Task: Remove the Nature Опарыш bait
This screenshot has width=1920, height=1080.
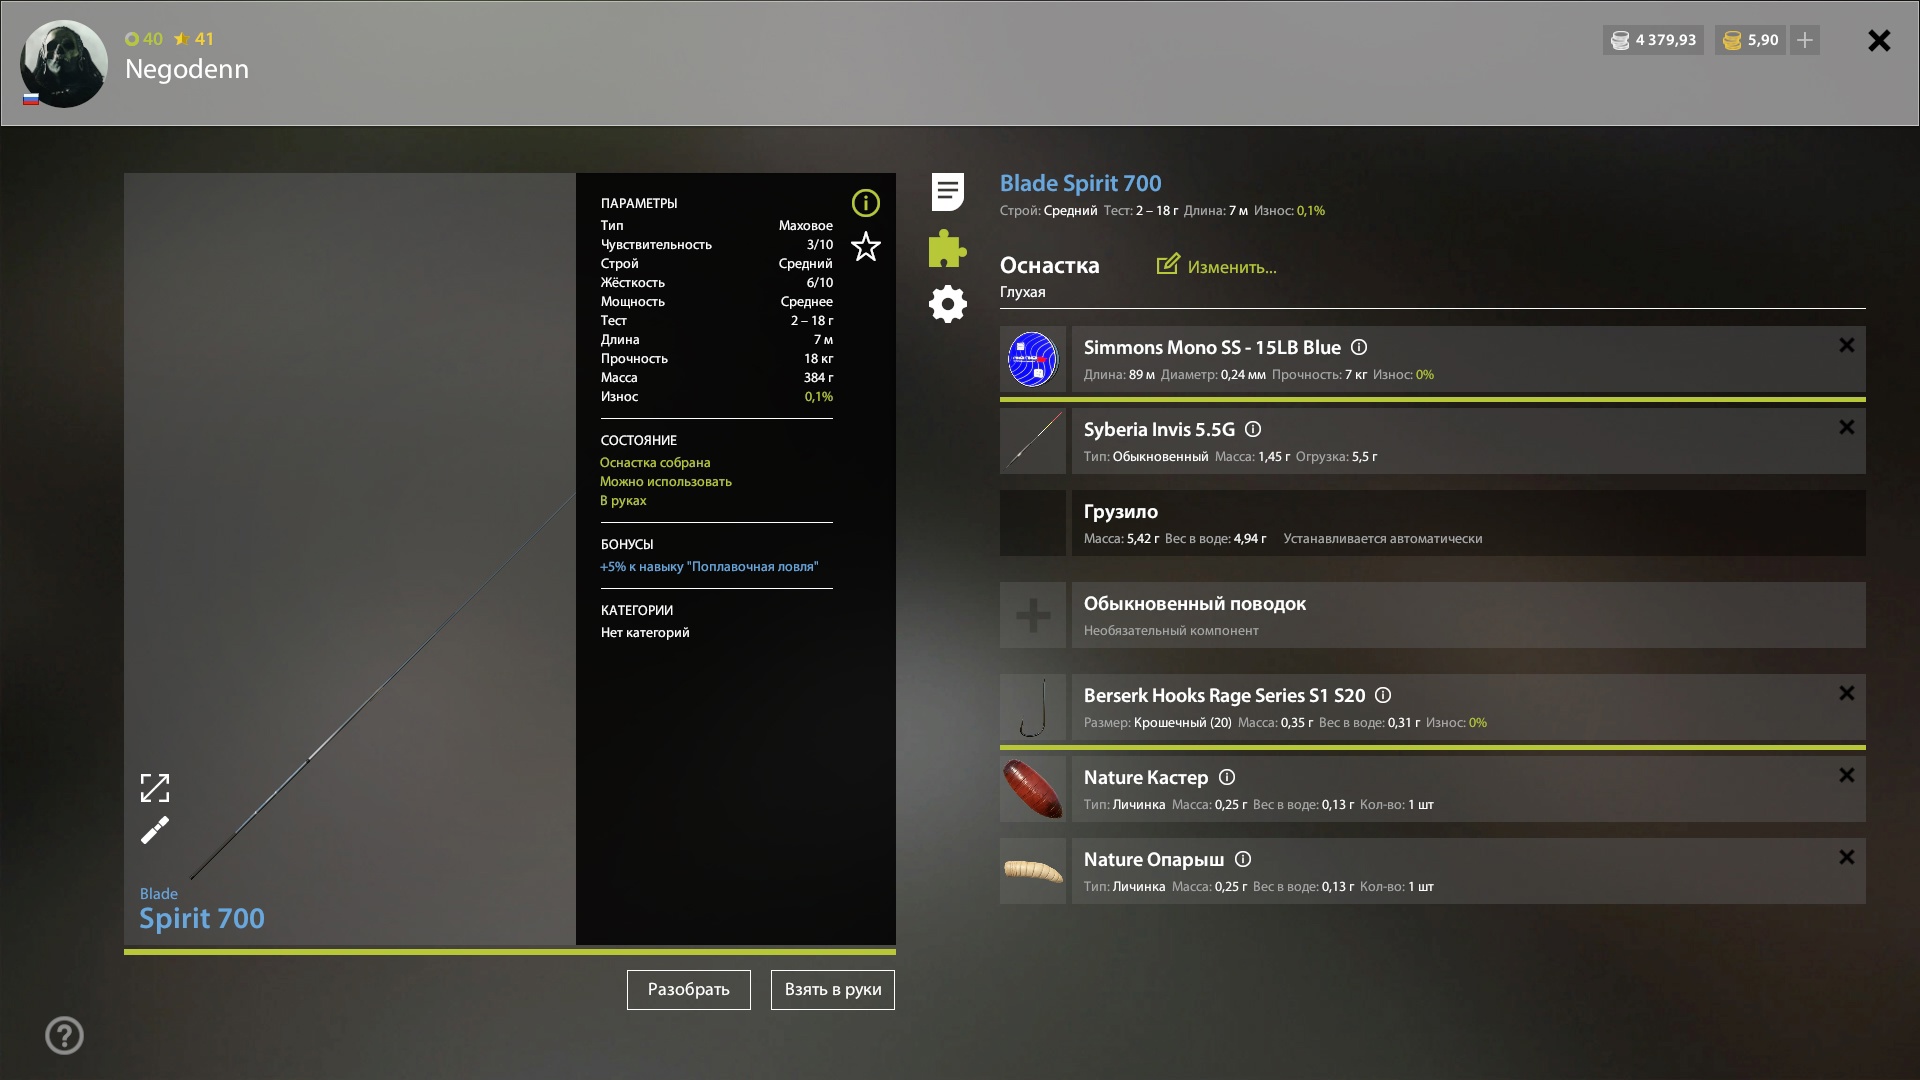Action: tap(1846, 857)
